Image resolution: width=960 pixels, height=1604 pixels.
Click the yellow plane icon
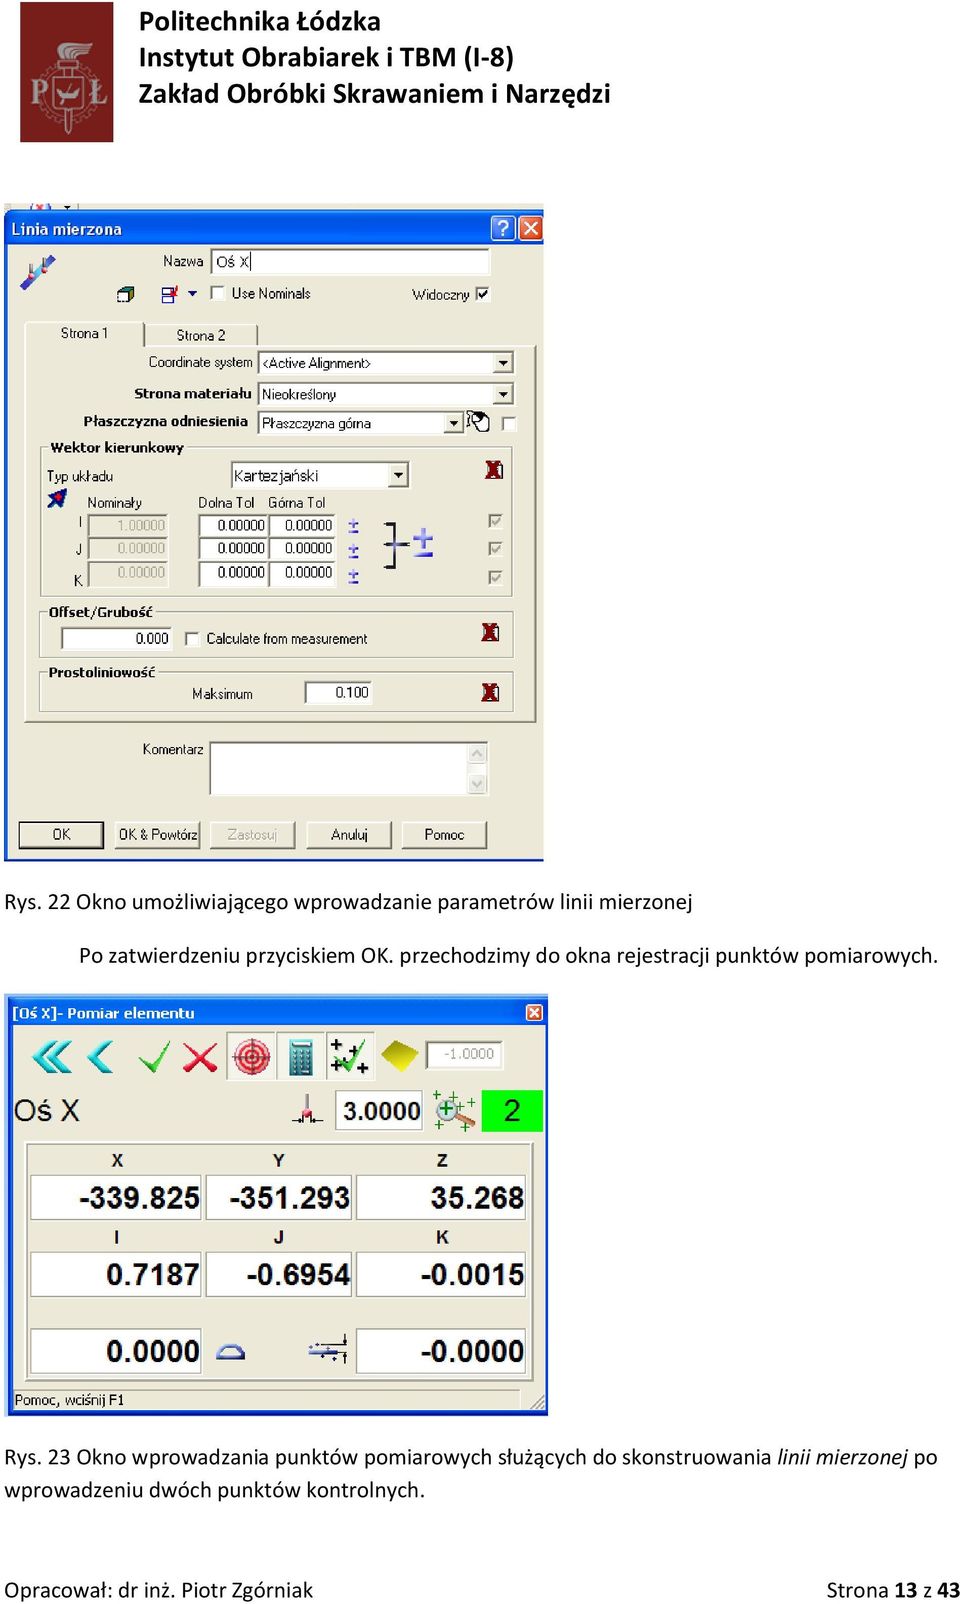(x=399, y=1056)
